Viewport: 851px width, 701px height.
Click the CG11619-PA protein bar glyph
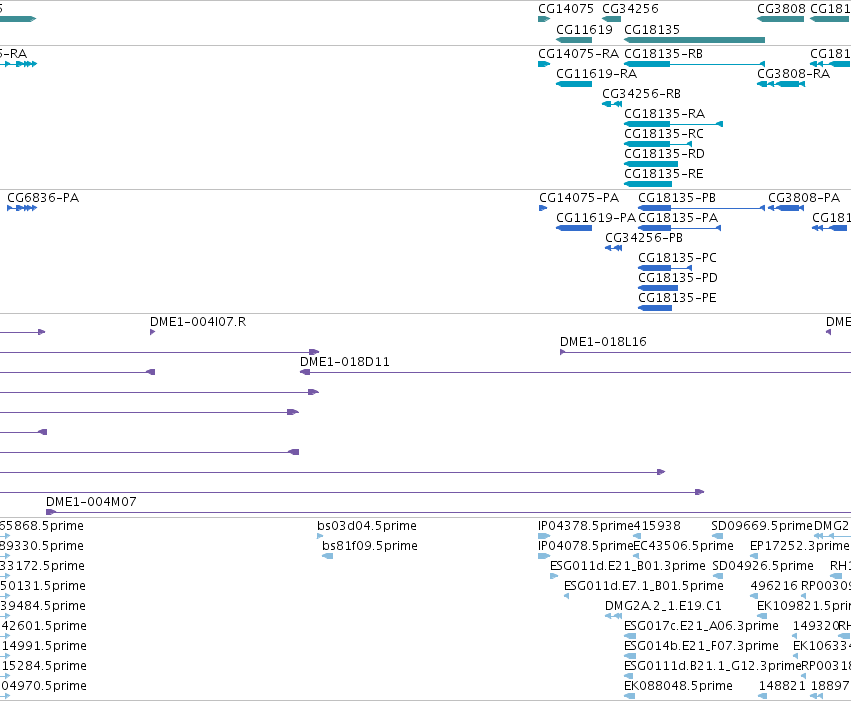[574, 228]
